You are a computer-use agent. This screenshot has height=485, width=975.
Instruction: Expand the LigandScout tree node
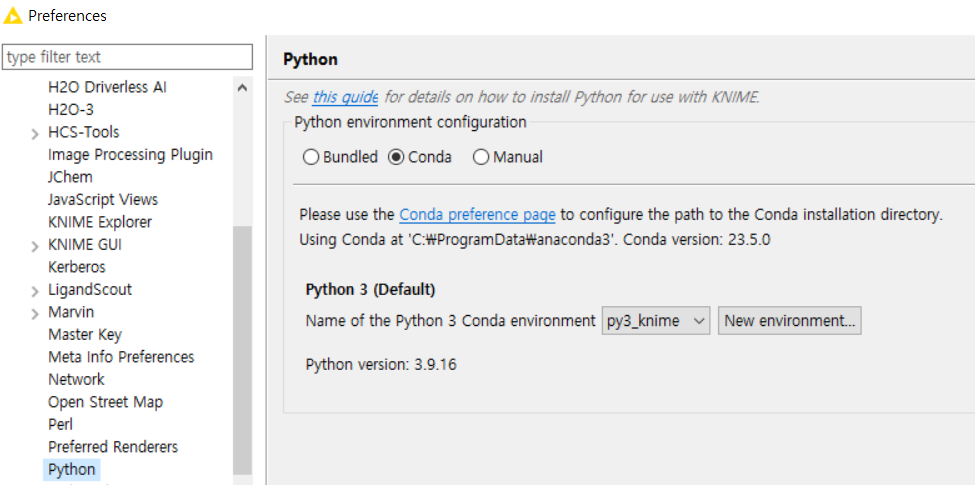click(35, 290)
